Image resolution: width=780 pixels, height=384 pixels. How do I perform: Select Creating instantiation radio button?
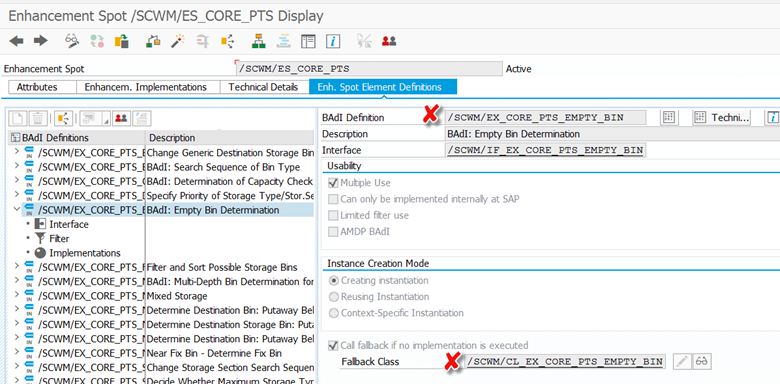tap(334, 281)
